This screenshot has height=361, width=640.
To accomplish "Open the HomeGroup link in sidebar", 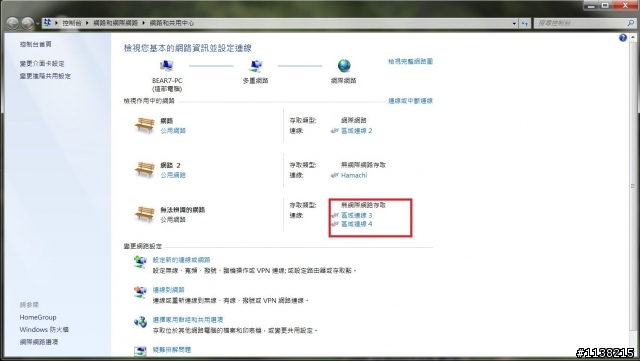I will tap(38, 317).
